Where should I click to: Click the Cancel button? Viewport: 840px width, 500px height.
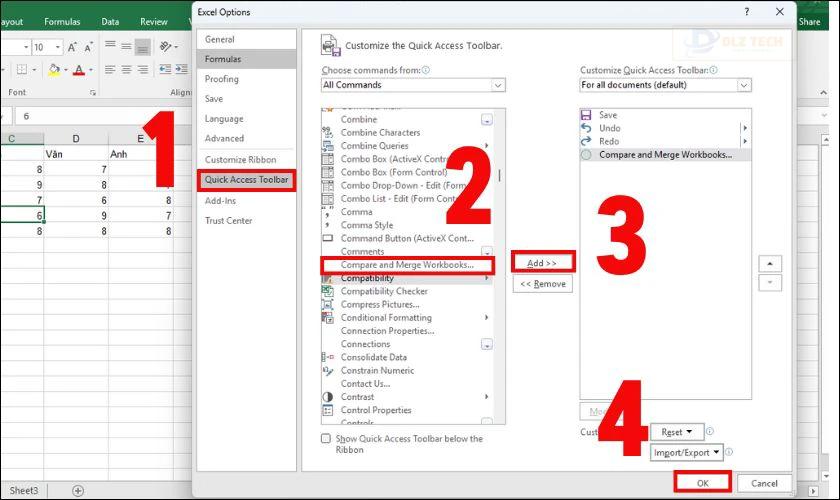764,483
